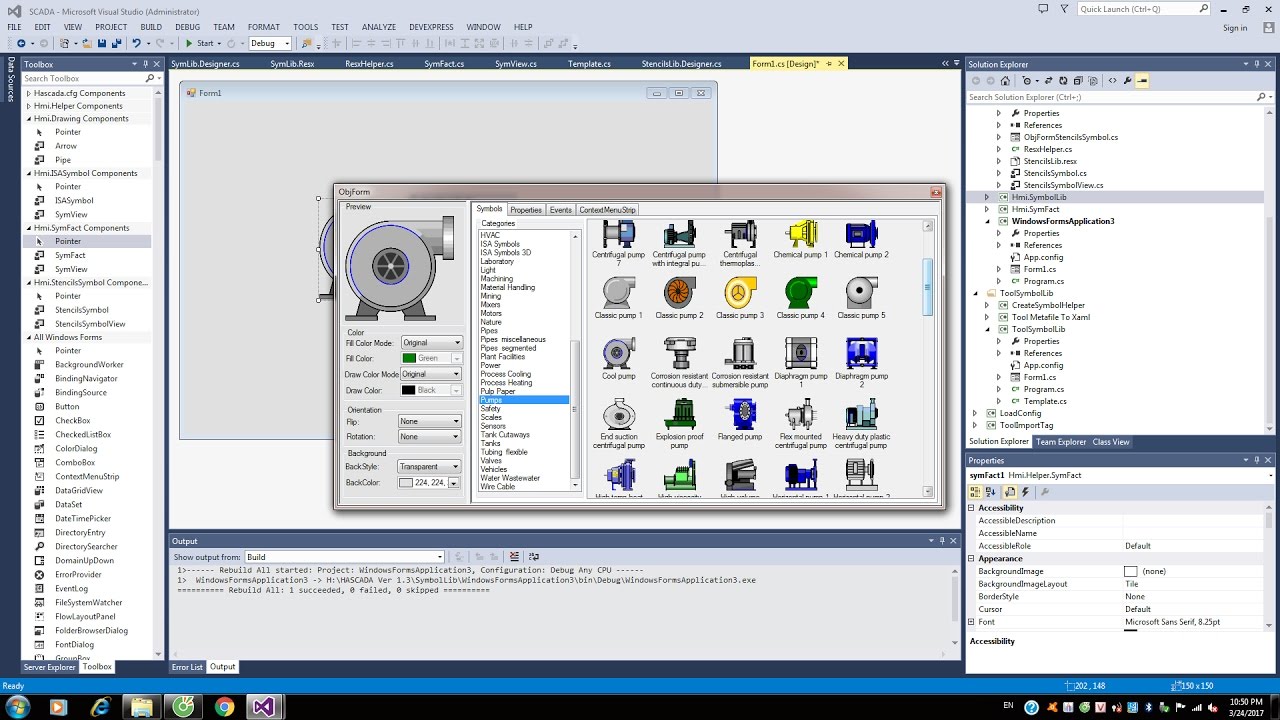Expand the Hmi.SymFact project node
Viewport: 1280px width, 720px height.
(x=987, y=209)
